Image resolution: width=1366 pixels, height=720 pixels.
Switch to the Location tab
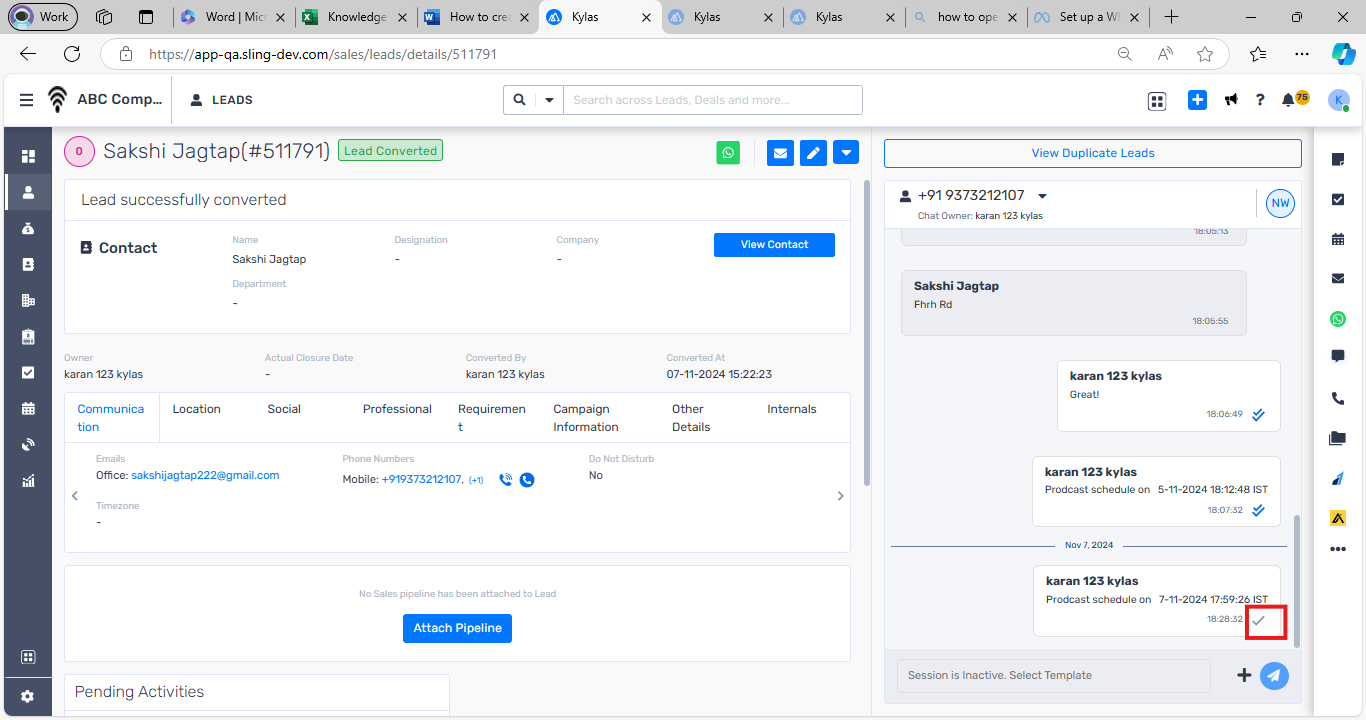point(196,409)
